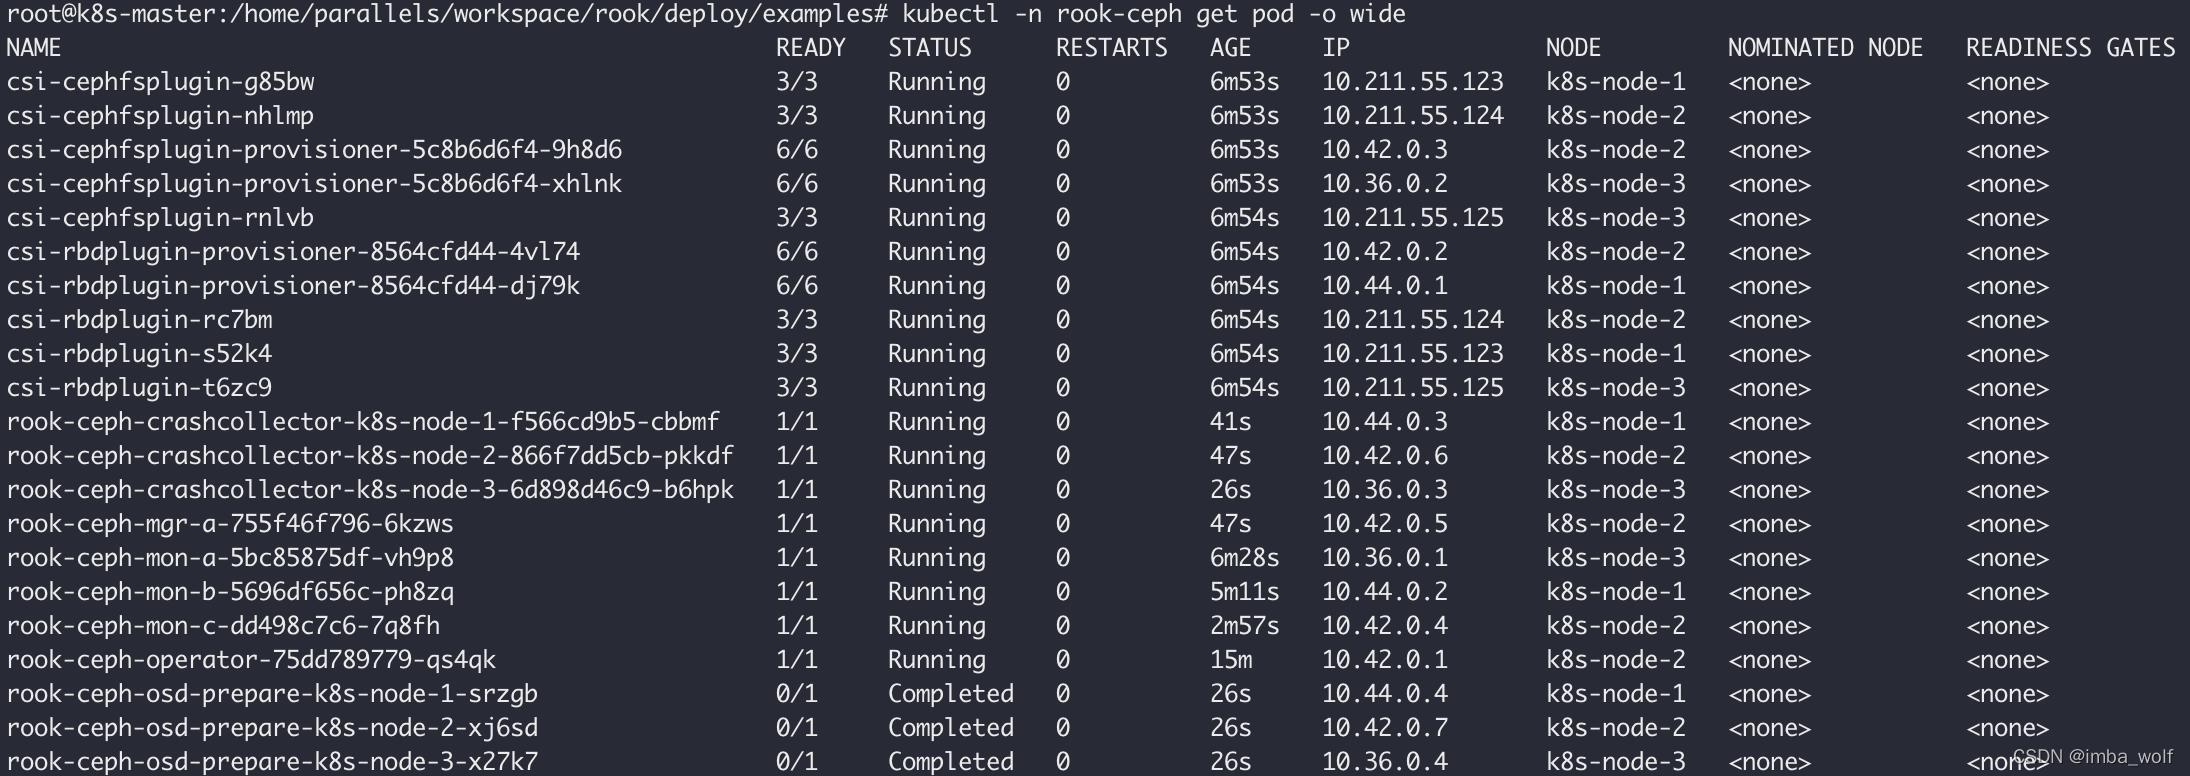Select pod rook-ceph-osd-prepare-k8s-node-1-srzgb
Image resolution: width=2190 pixels, height=776 pixels.
click(272, 694)
